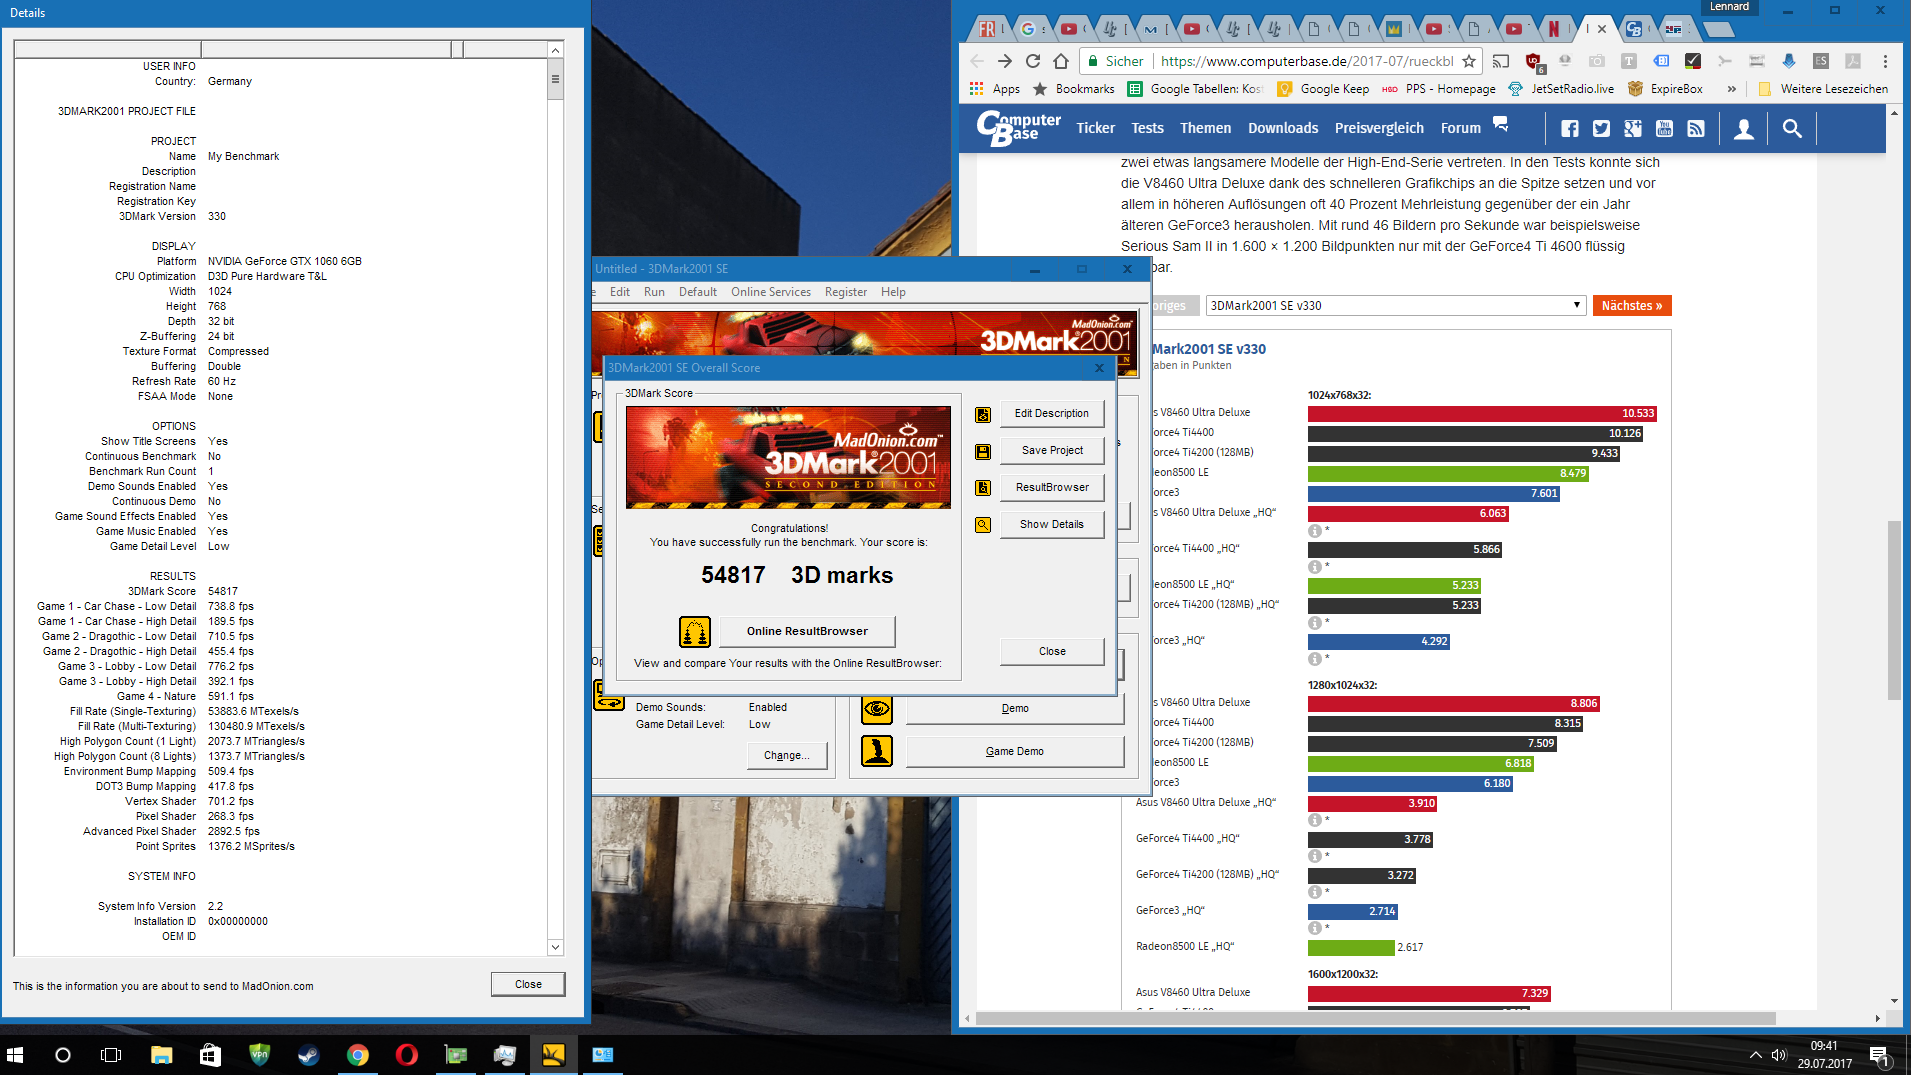
Task: Click the Online ResultBrowser button
Action: pyautogui.click(x=807, y=632)
